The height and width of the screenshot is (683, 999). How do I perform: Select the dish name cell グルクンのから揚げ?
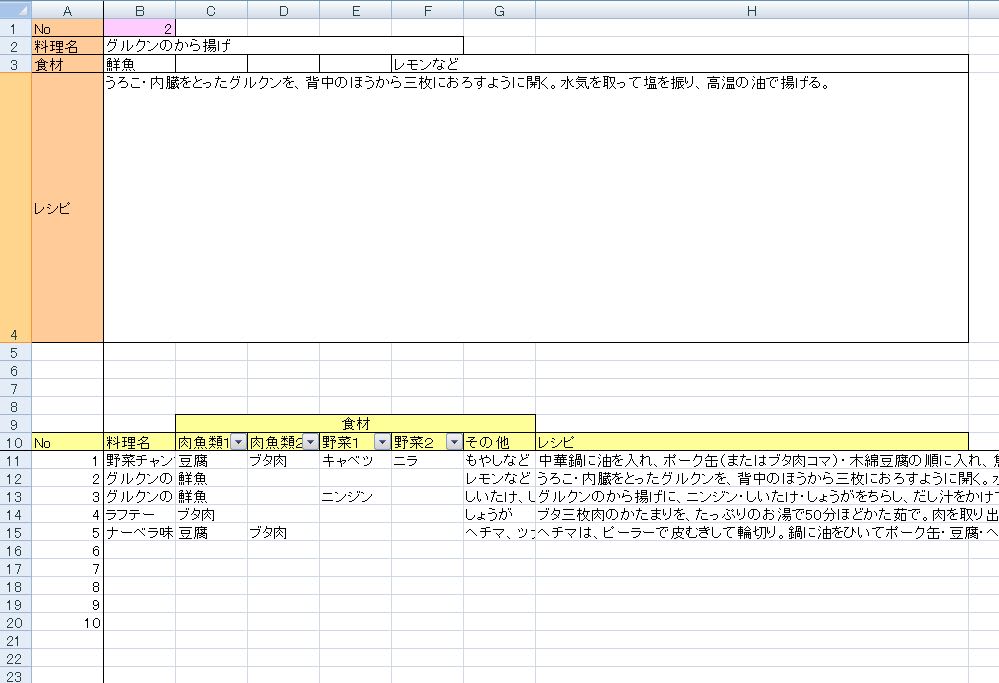click(283, 45)
